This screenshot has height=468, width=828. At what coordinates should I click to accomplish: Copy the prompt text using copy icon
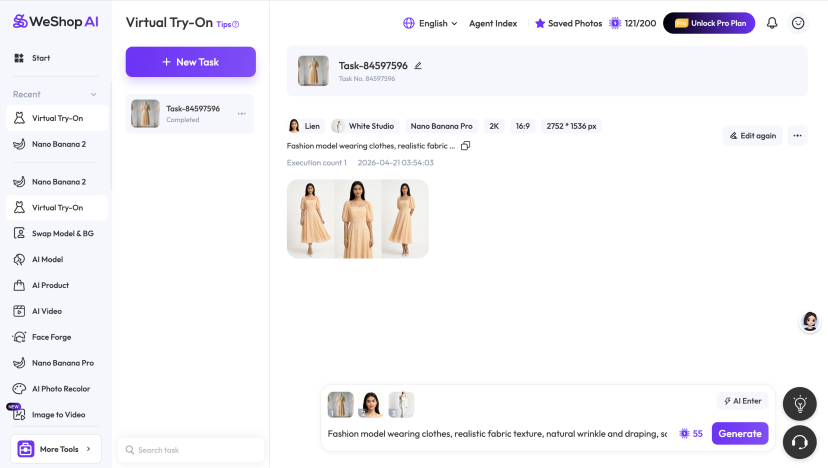[x=465, y=146]
